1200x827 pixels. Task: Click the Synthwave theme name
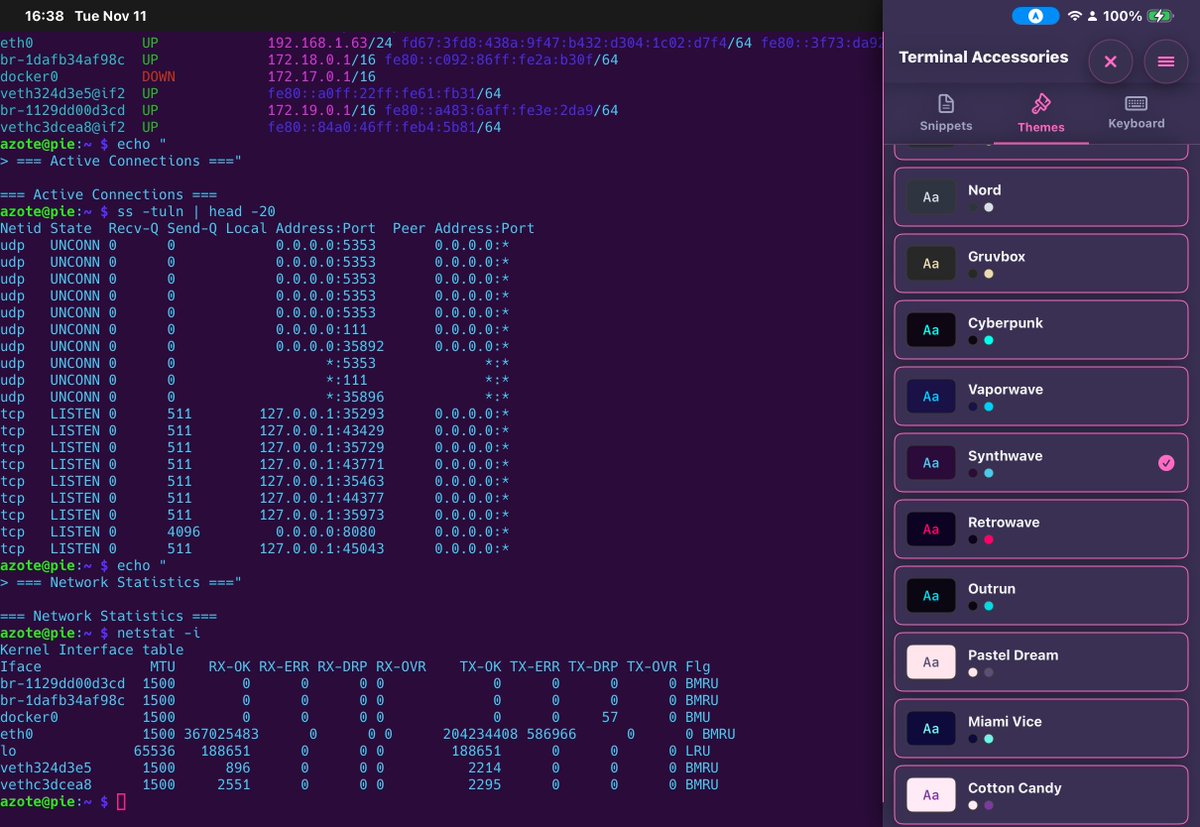click(1005, 456)
